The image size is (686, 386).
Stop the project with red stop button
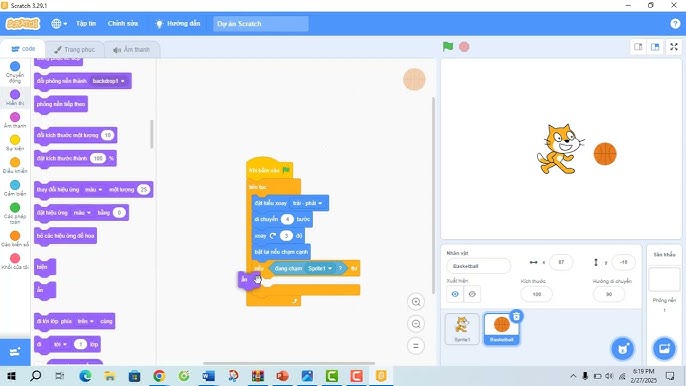pos(464,46)
